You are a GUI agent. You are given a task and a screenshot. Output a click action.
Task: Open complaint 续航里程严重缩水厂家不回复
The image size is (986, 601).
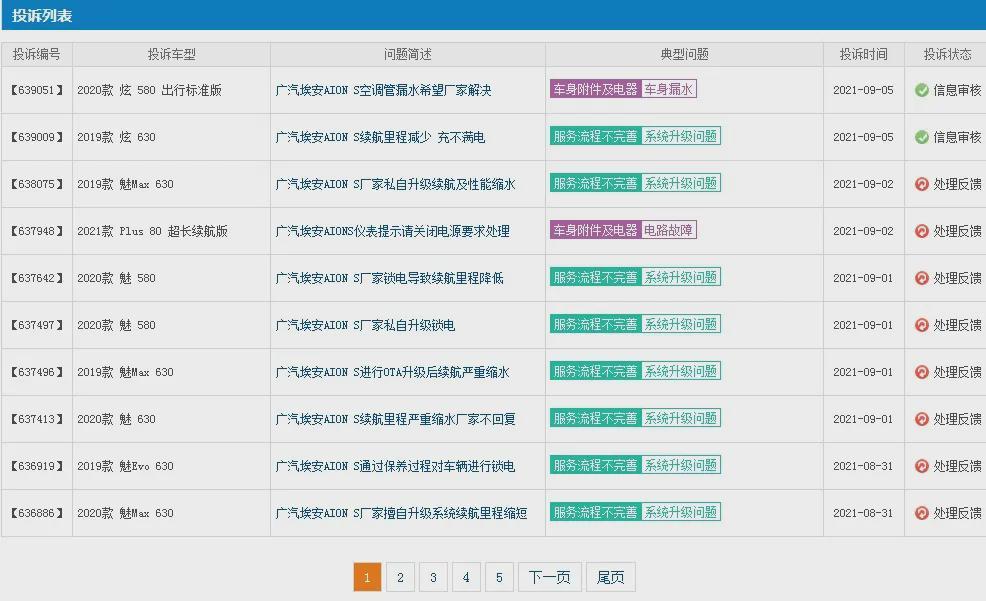396,419
